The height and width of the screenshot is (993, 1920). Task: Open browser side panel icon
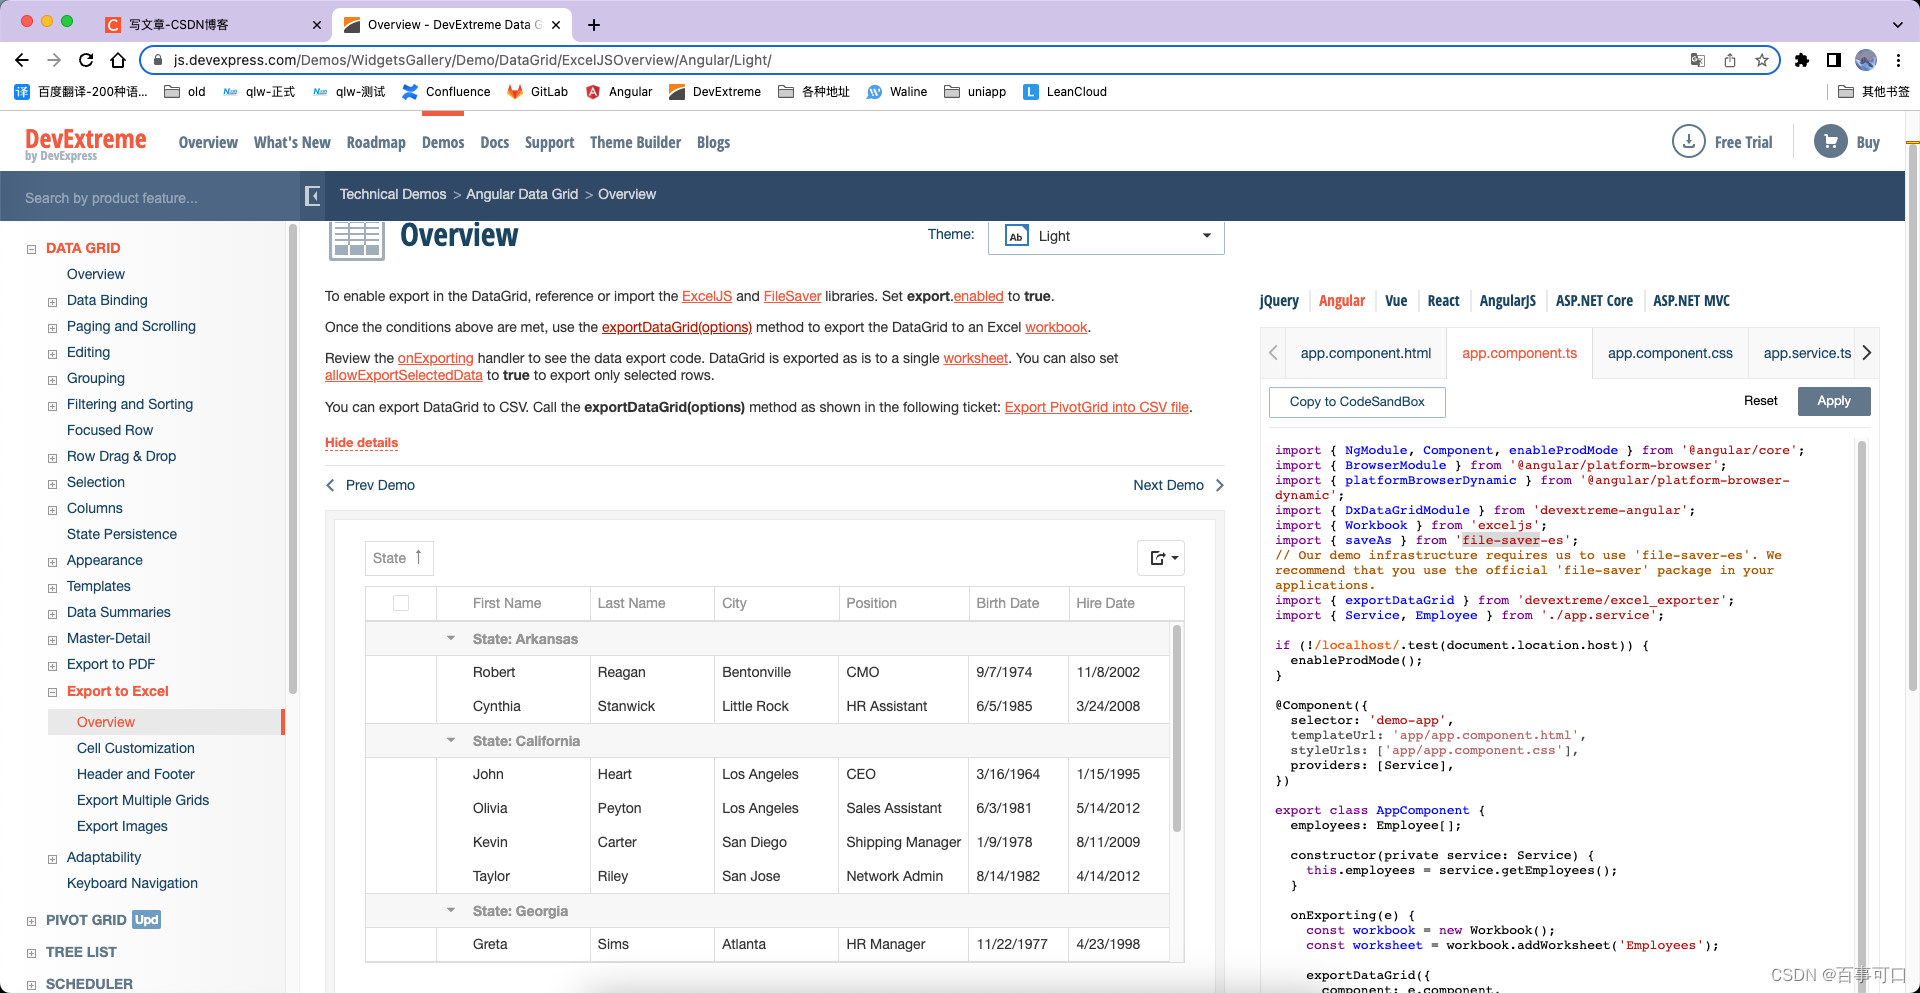click(x=1834, y=60)
